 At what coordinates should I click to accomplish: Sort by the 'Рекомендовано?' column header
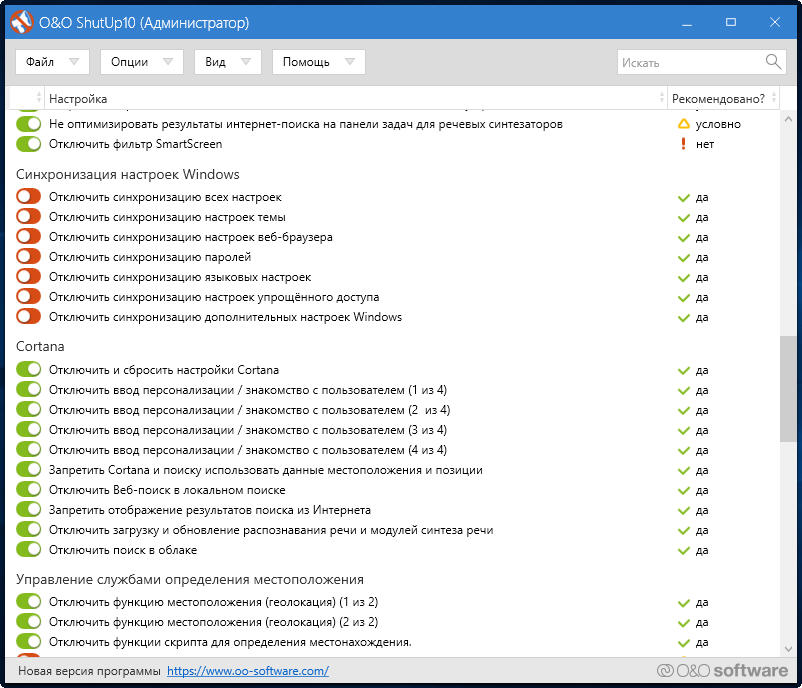pyautogui.click(x=723, y=98)
